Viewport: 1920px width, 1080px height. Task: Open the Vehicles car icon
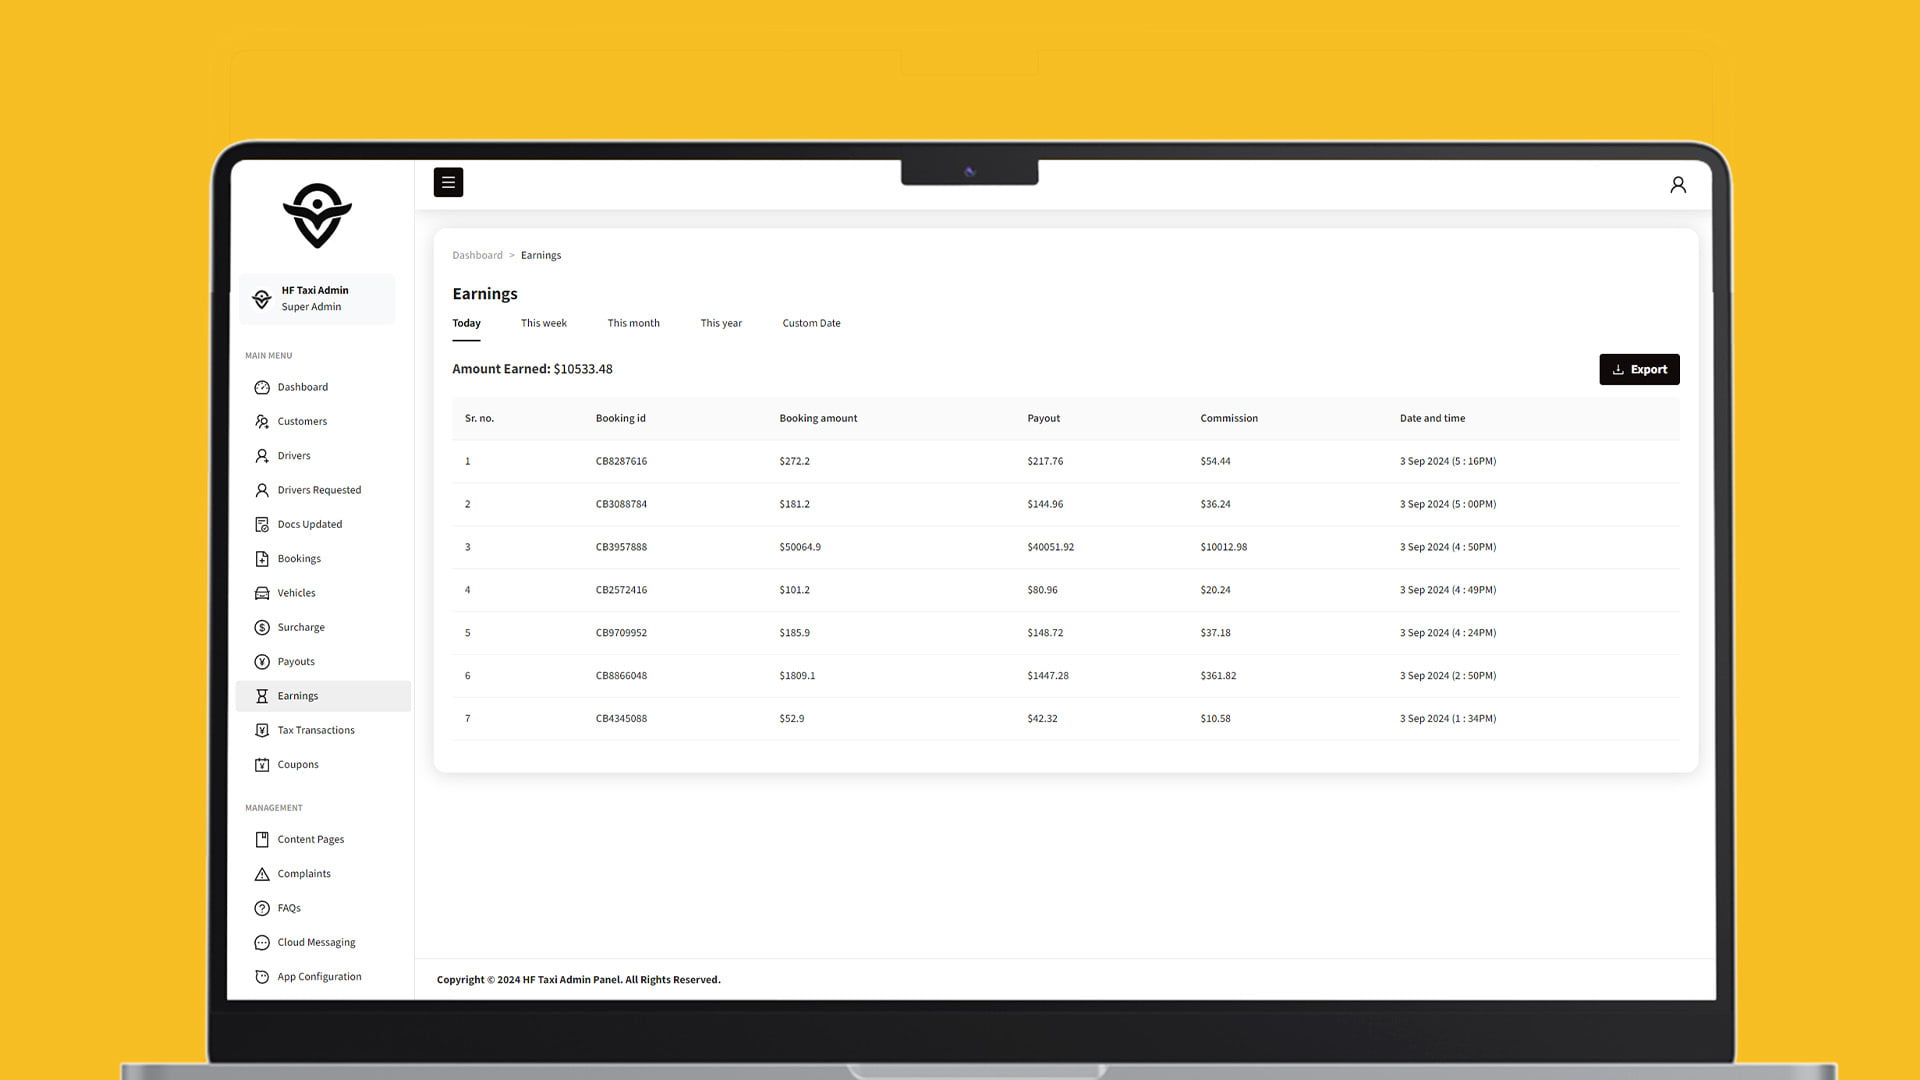pyautogui.click(x=262, y=594)
